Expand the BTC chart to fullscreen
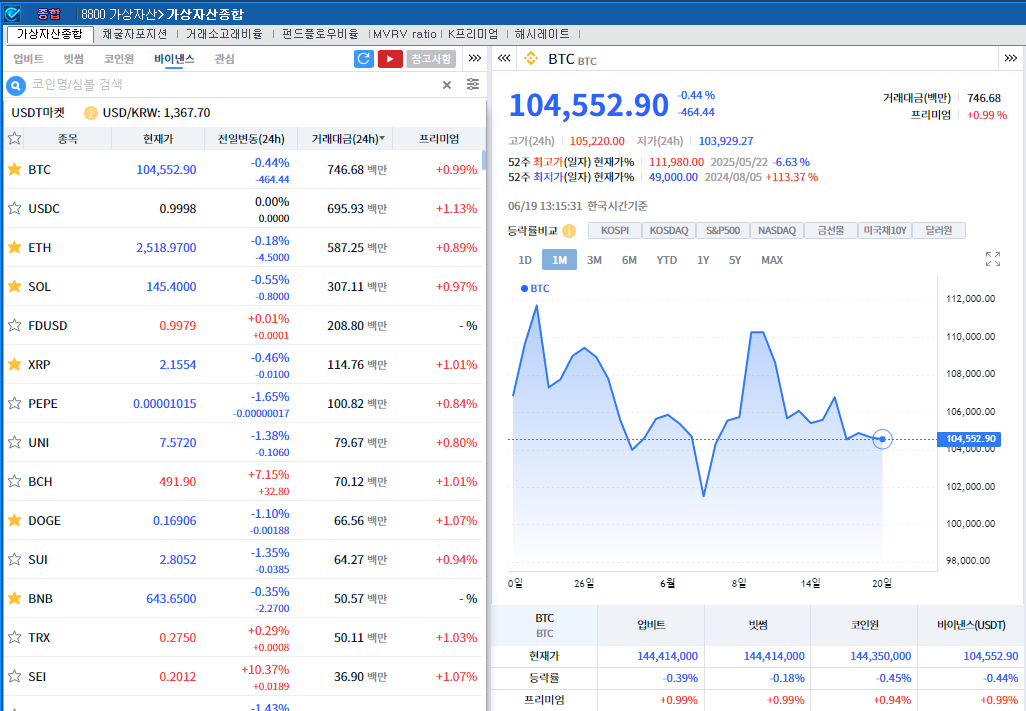 pos(992,260)
